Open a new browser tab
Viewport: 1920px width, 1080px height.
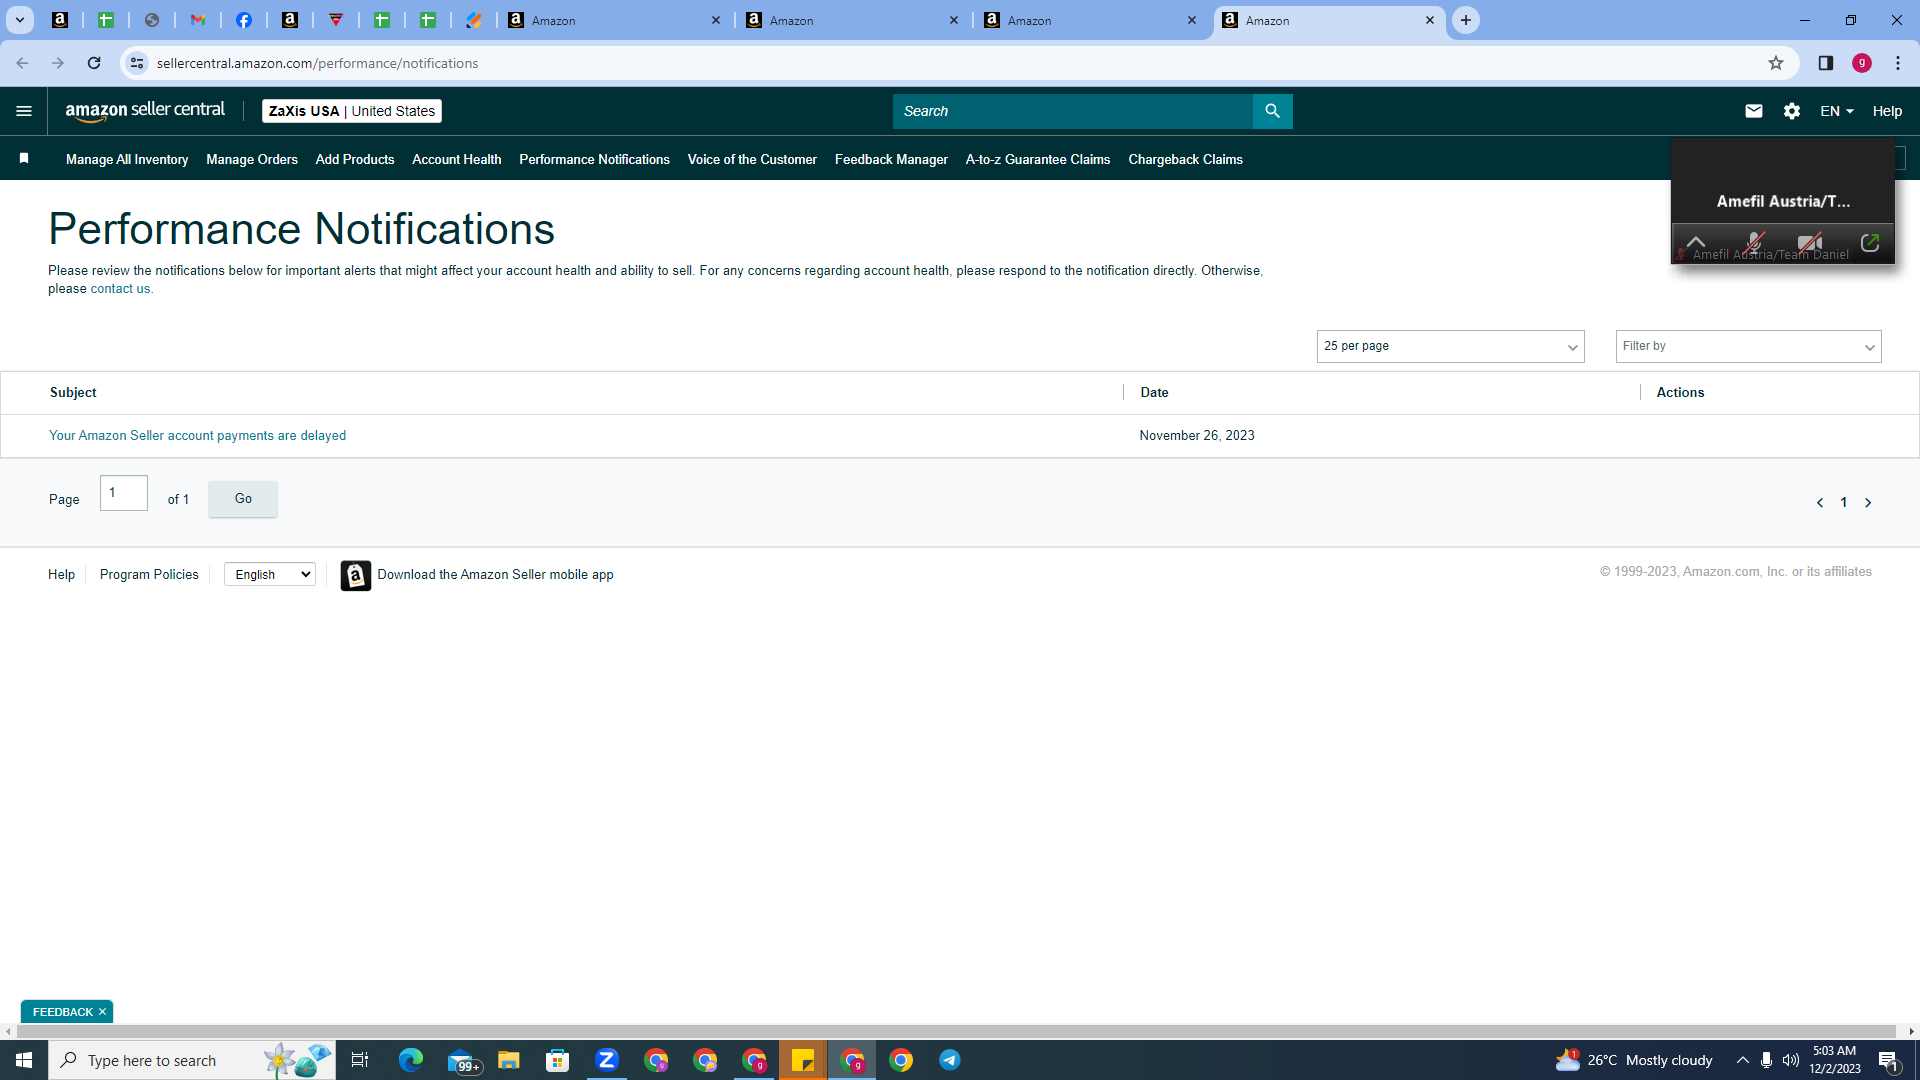point(1465,20)
